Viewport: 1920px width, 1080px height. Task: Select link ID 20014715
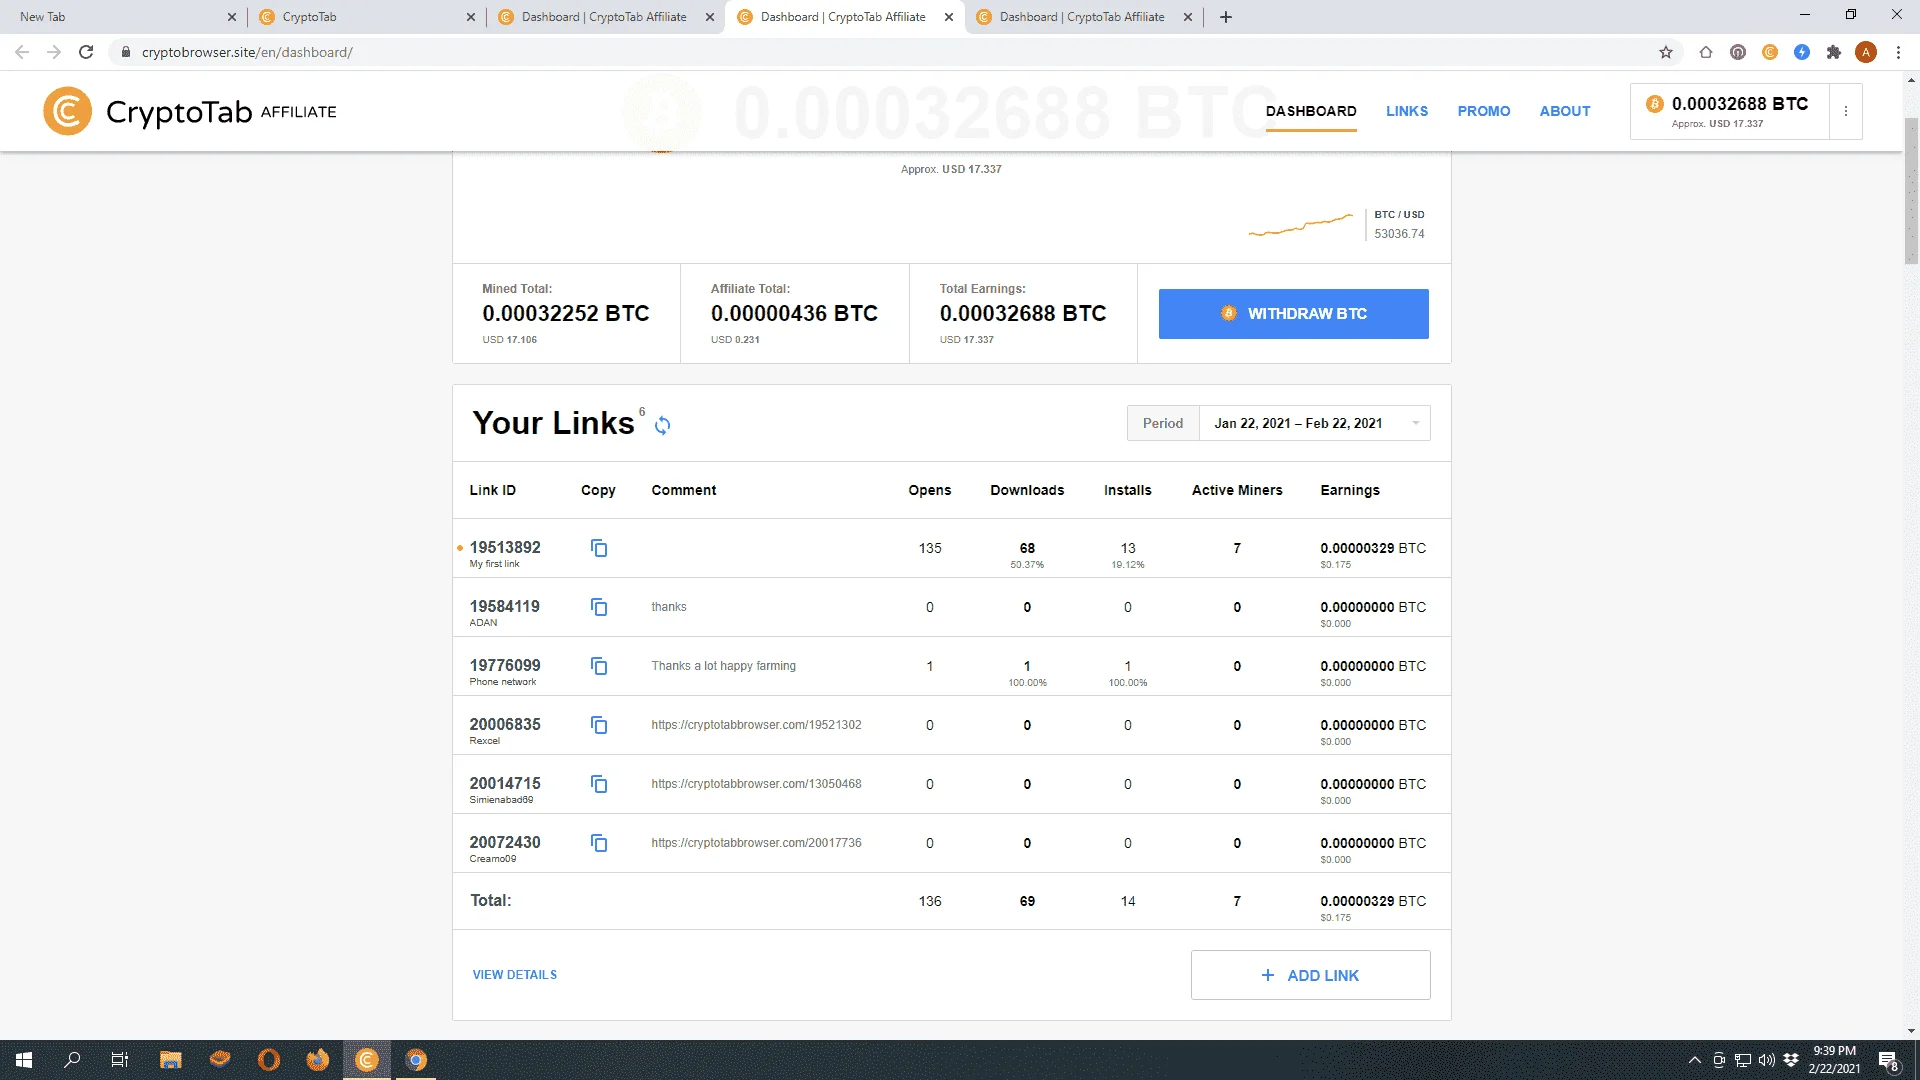point(505,783)
